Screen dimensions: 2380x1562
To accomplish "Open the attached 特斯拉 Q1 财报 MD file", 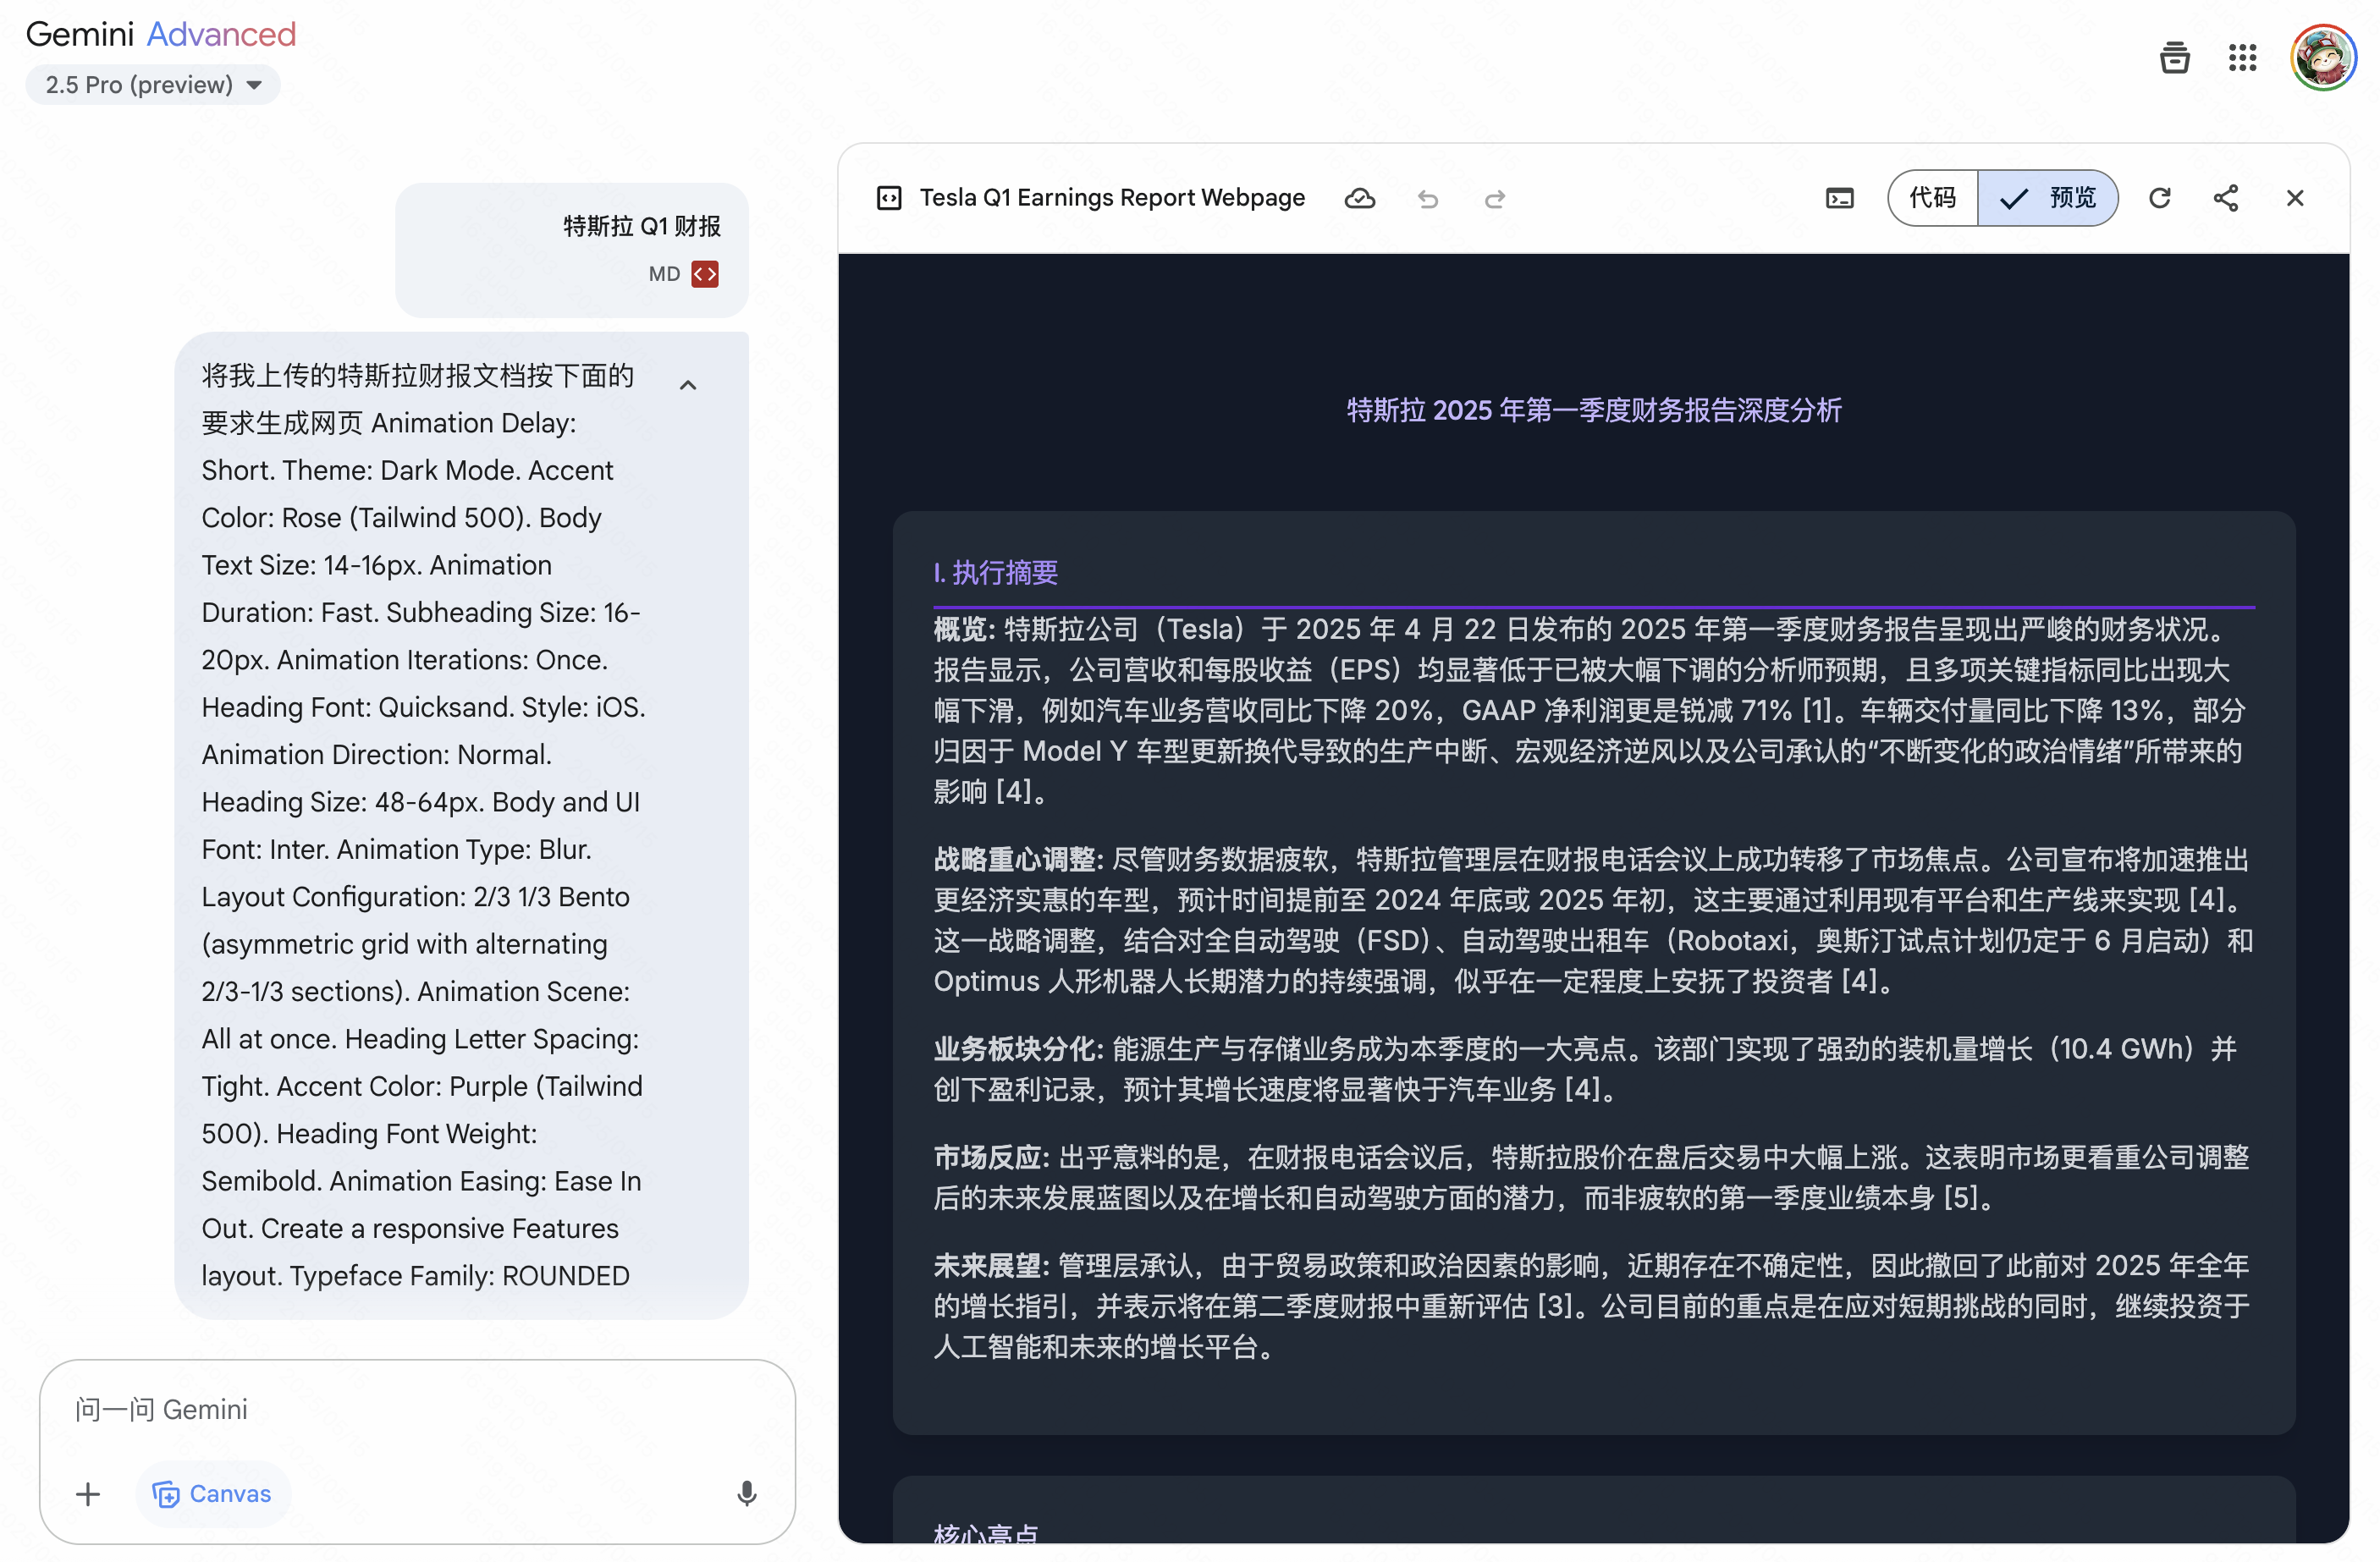I will [x=572, y=249].
